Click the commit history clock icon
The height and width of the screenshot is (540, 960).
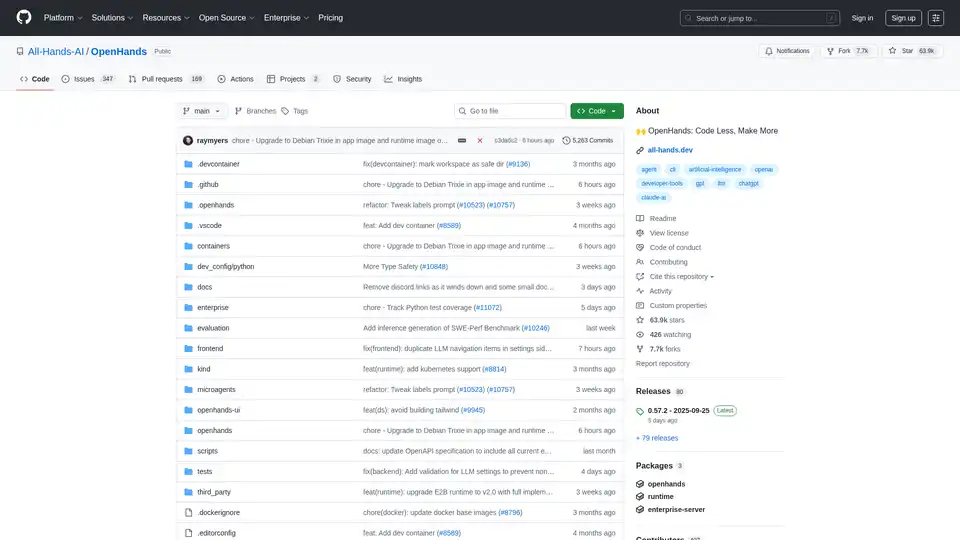567,141
